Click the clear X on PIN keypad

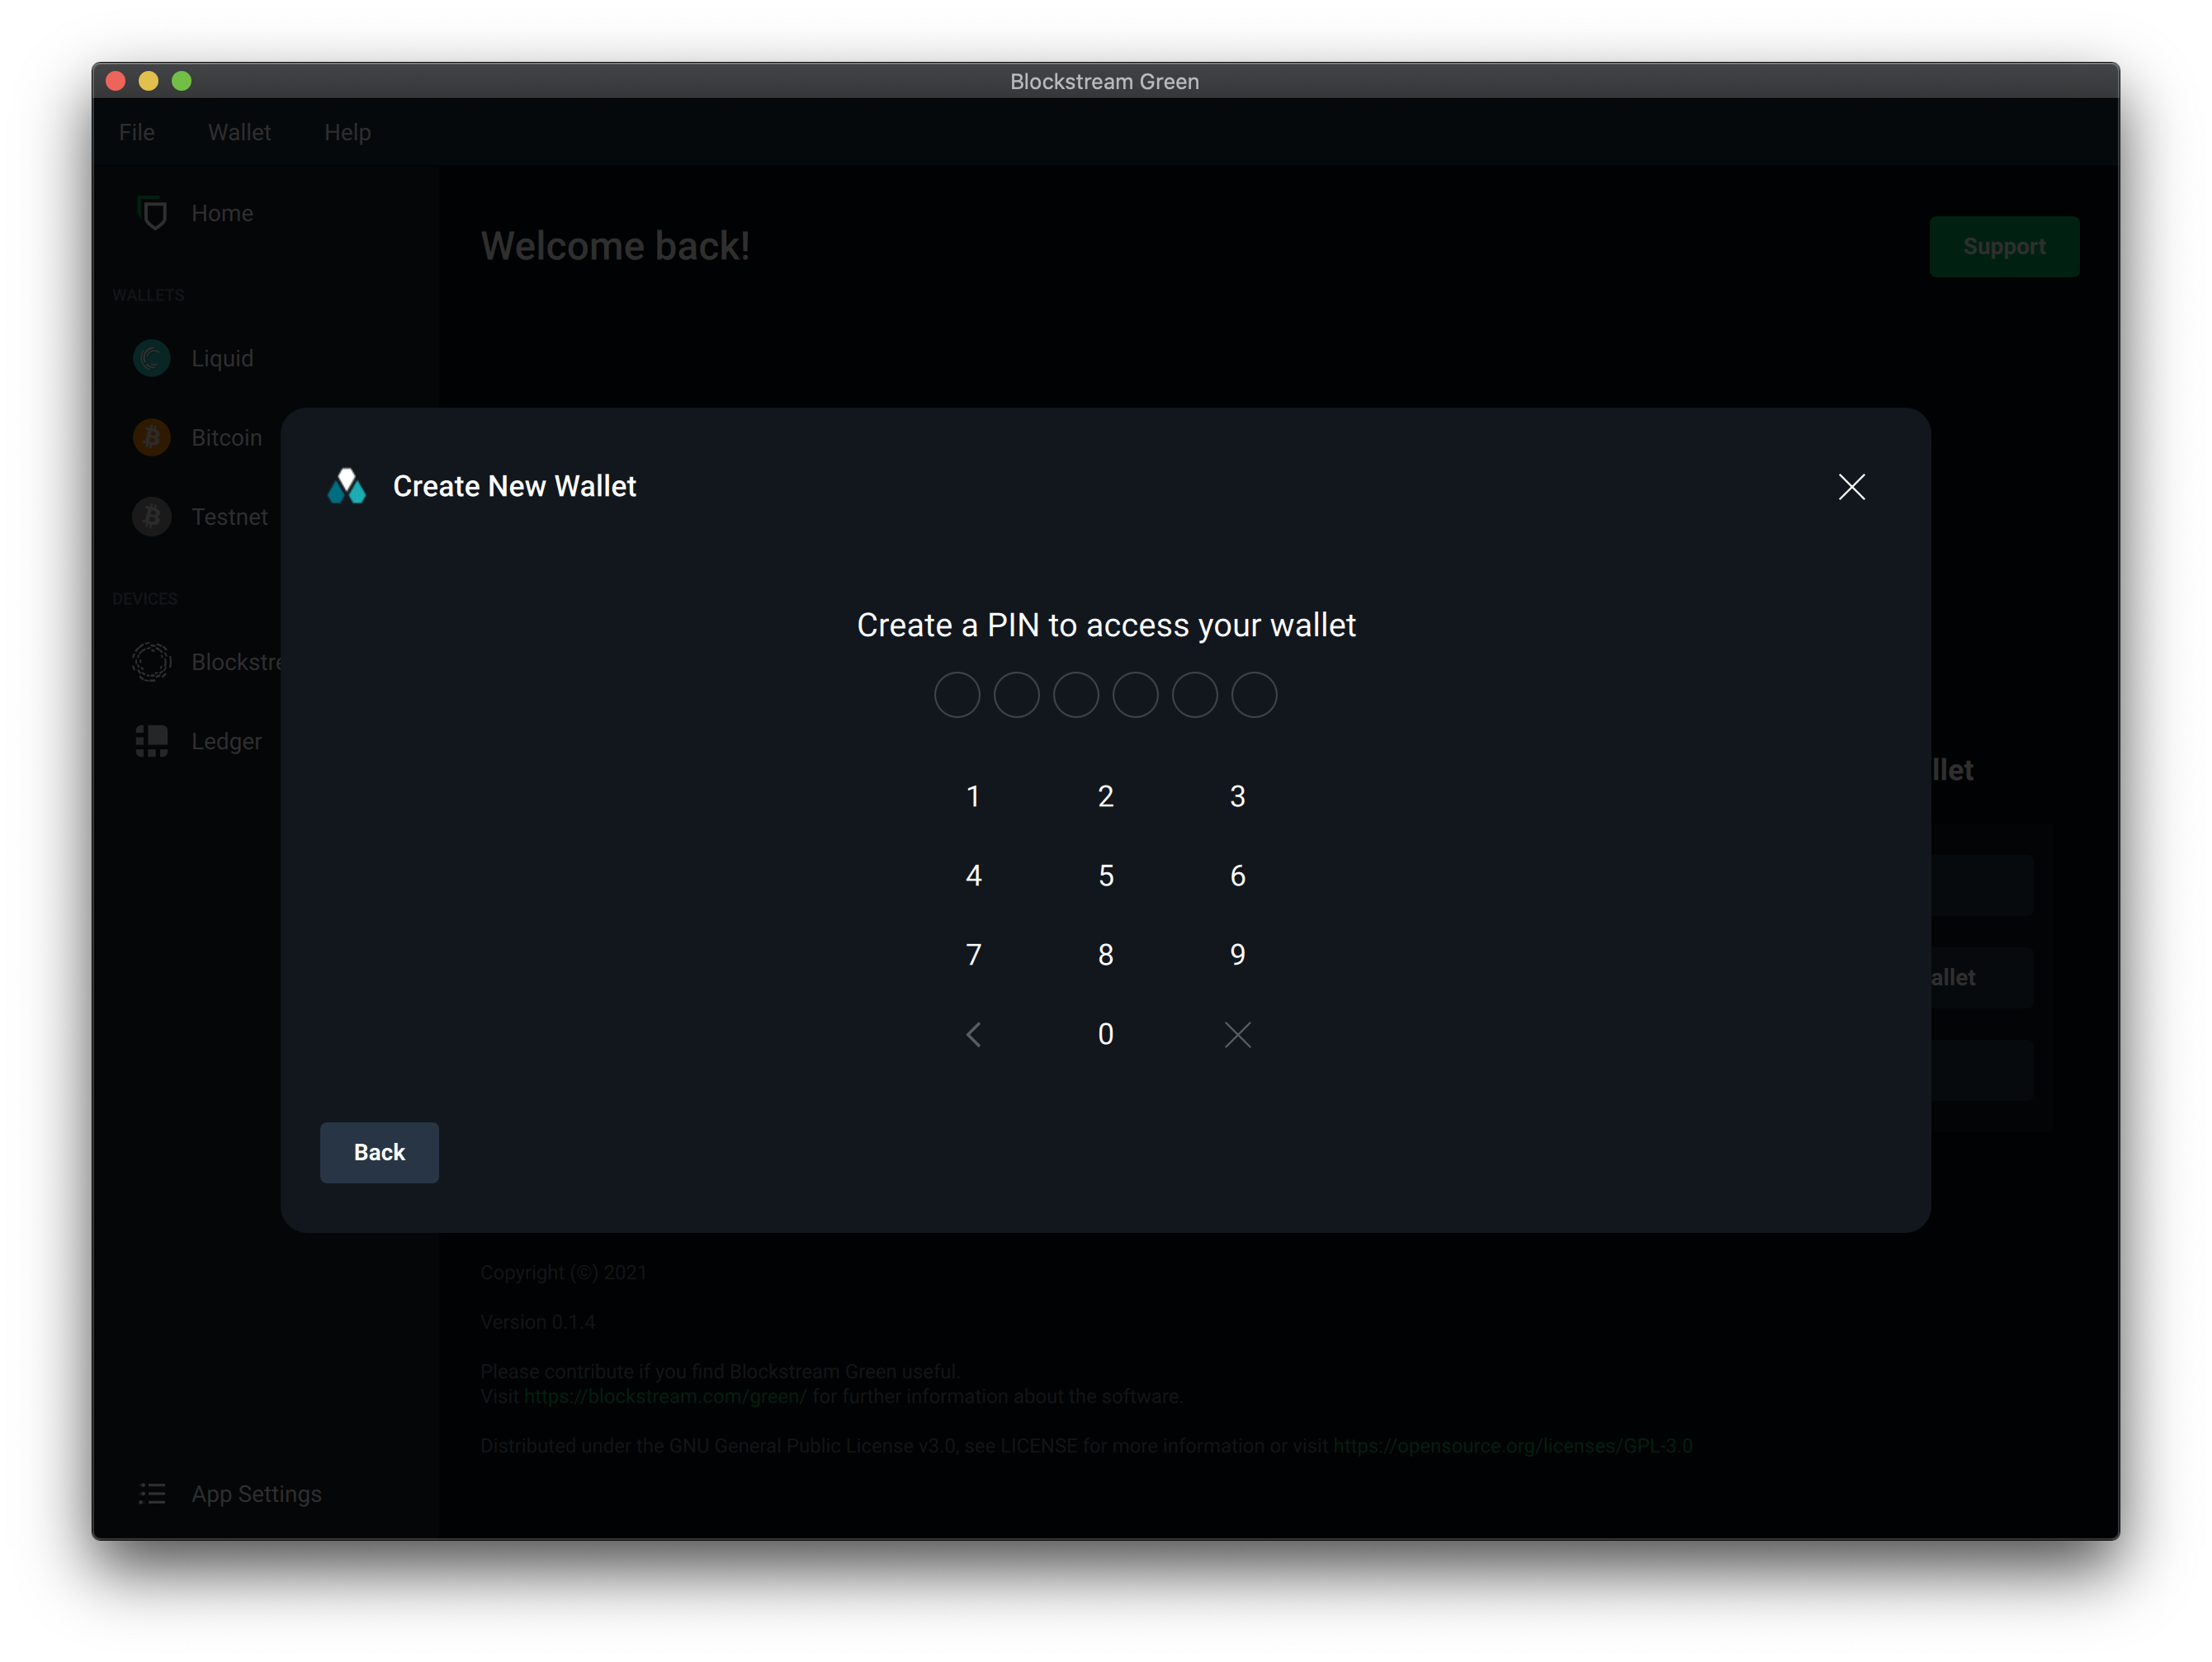1237,1034
